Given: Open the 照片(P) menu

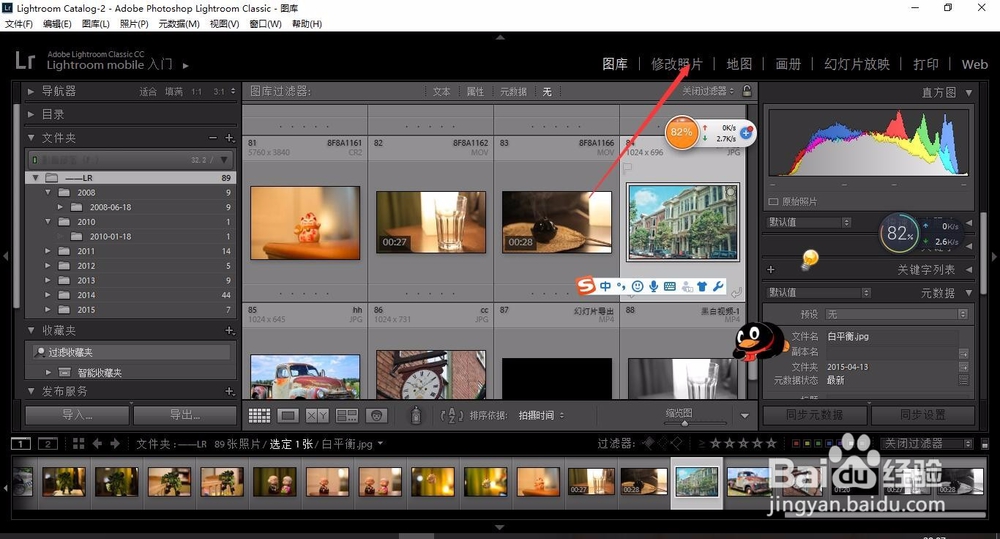Looking at the screenshot, I should click(134, 24).
